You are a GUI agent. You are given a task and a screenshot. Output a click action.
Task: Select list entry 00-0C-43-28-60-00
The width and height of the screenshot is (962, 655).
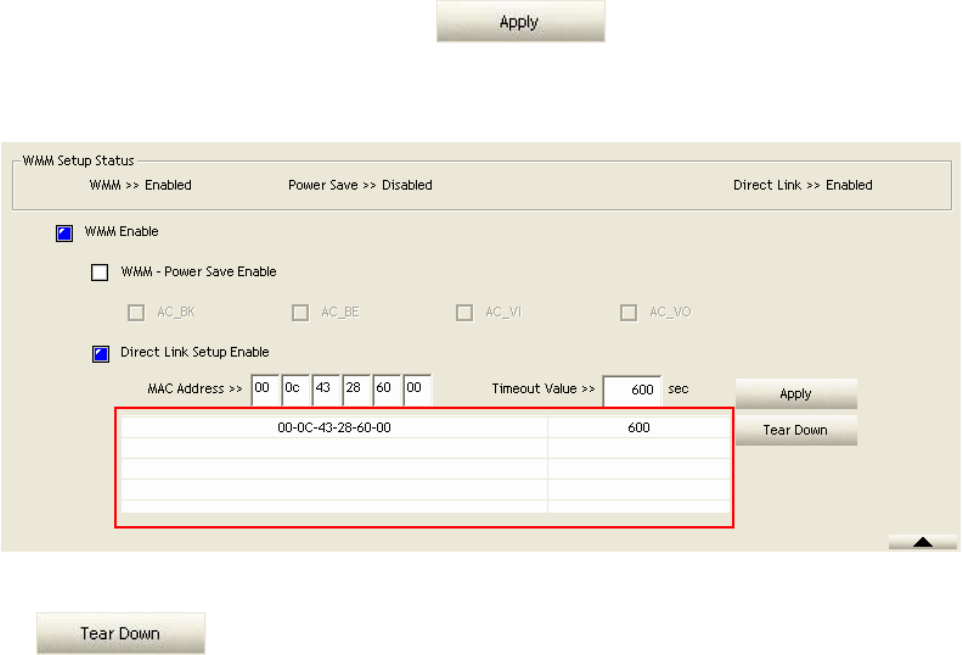point(334,427)
